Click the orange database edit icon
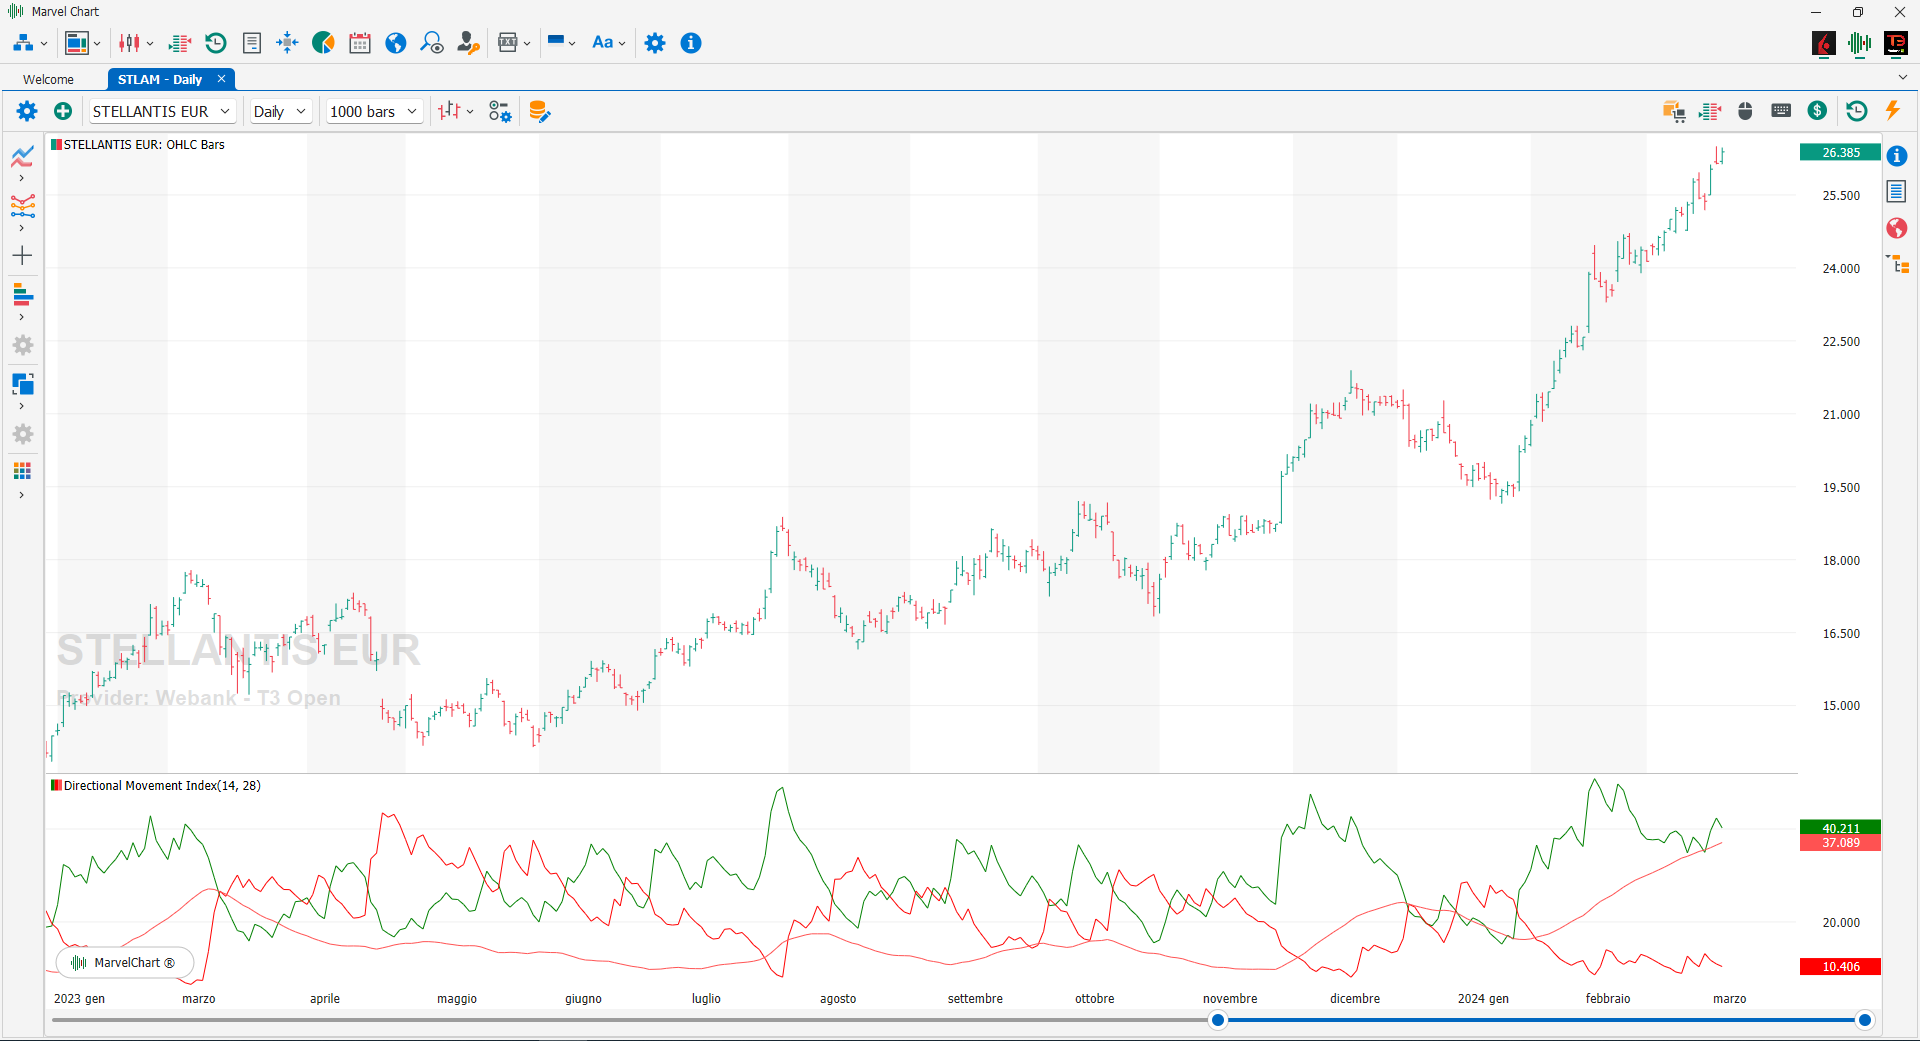Screen dimensions: 1920x1041 [539, 111]
